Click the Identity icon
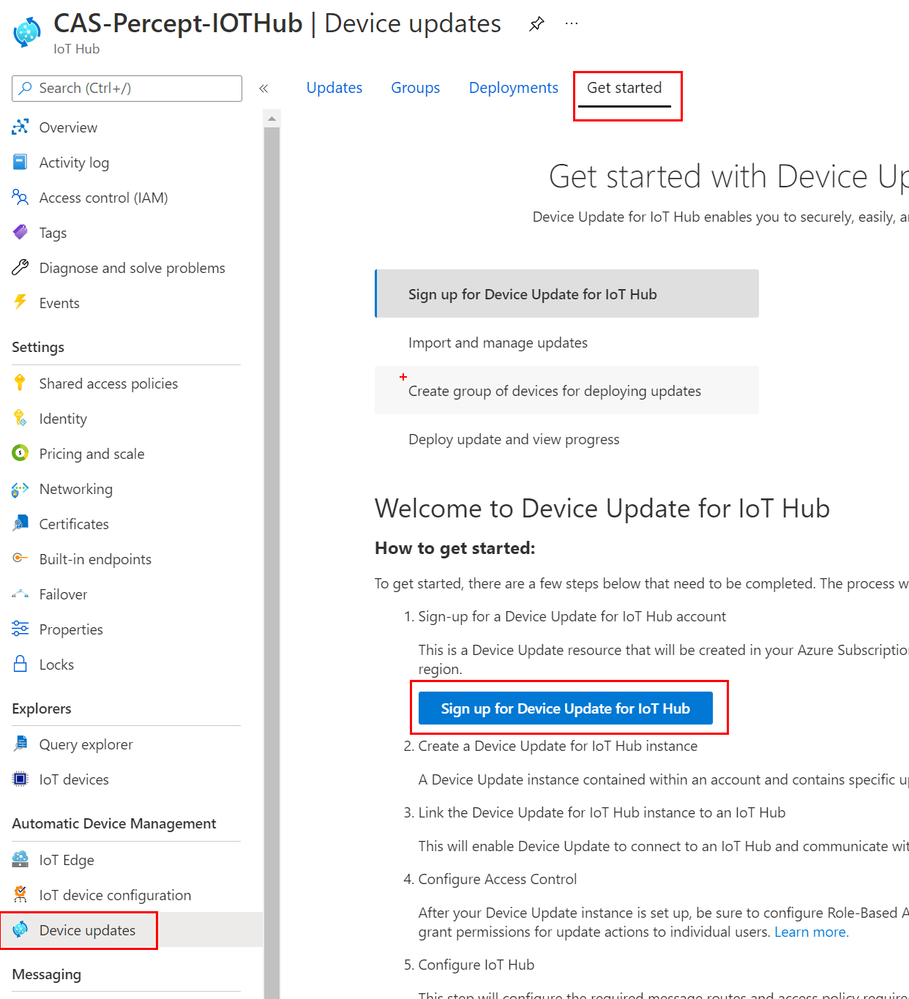Viewport: 909px width, 999px height. [20, 418]
